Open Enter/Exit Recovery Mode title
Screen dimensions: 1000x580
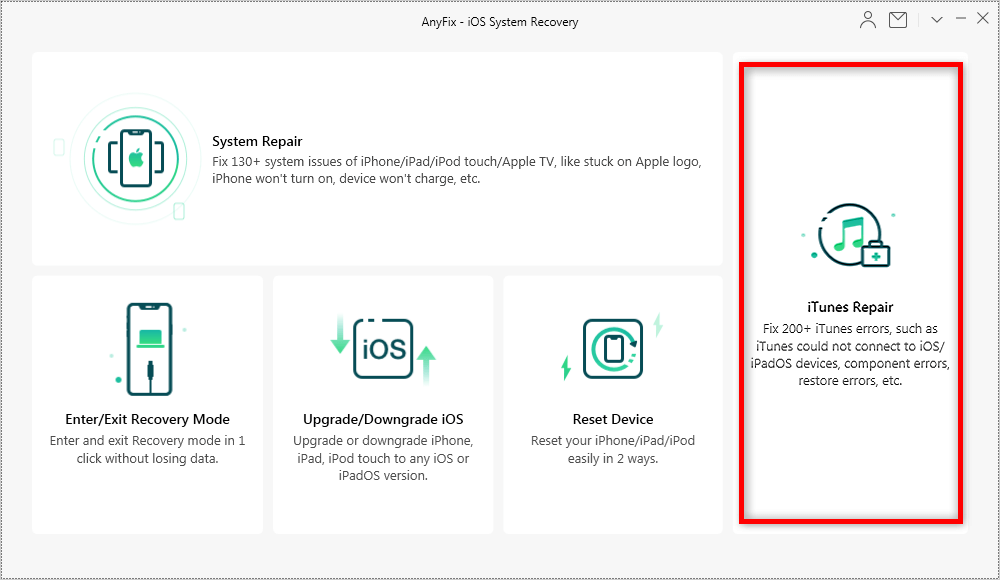point(147,419)
